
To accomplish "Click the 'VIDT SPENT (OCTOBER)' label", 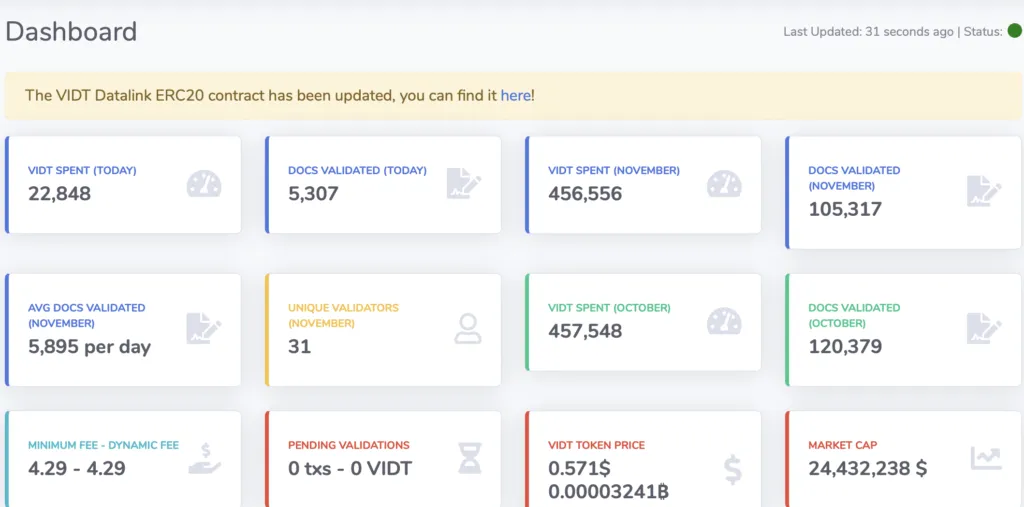I will pyautogui.click(x=609, y=308).
